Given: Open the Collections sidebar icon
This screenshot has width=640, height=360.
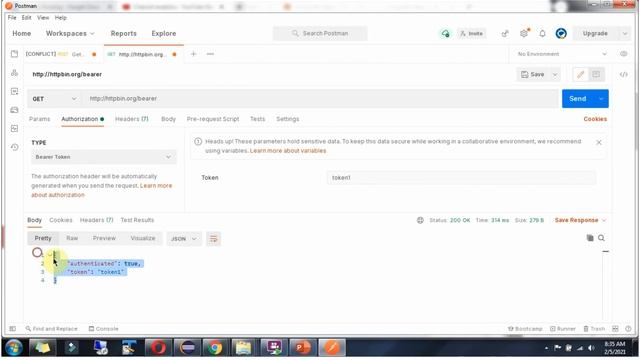Looking at the screenshot, I should [x=14, y=54].
